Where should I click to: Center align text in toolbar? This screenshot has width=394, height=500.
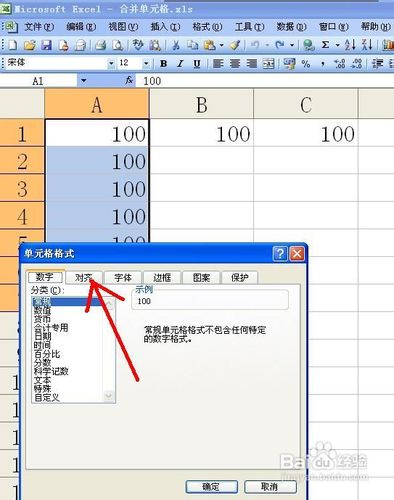(x=235, y=63)
